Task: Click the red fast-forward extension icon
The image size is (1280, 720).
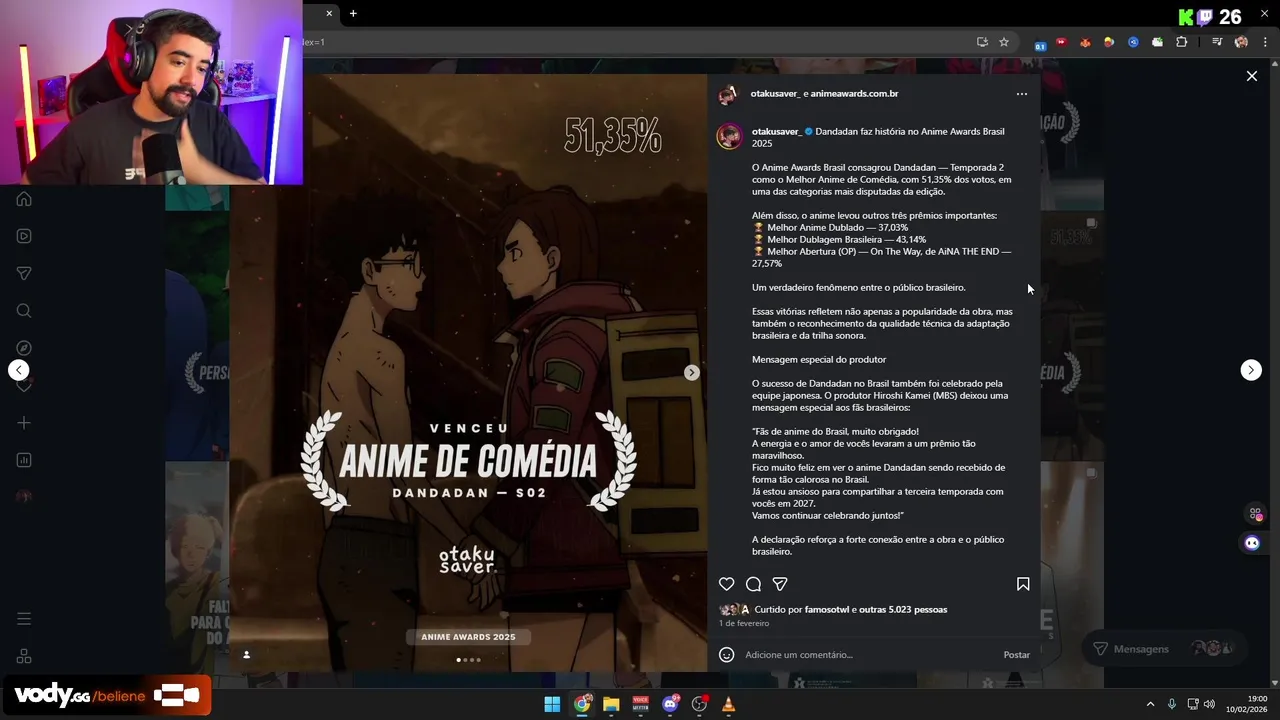Action: click(x=1062, y=42)
